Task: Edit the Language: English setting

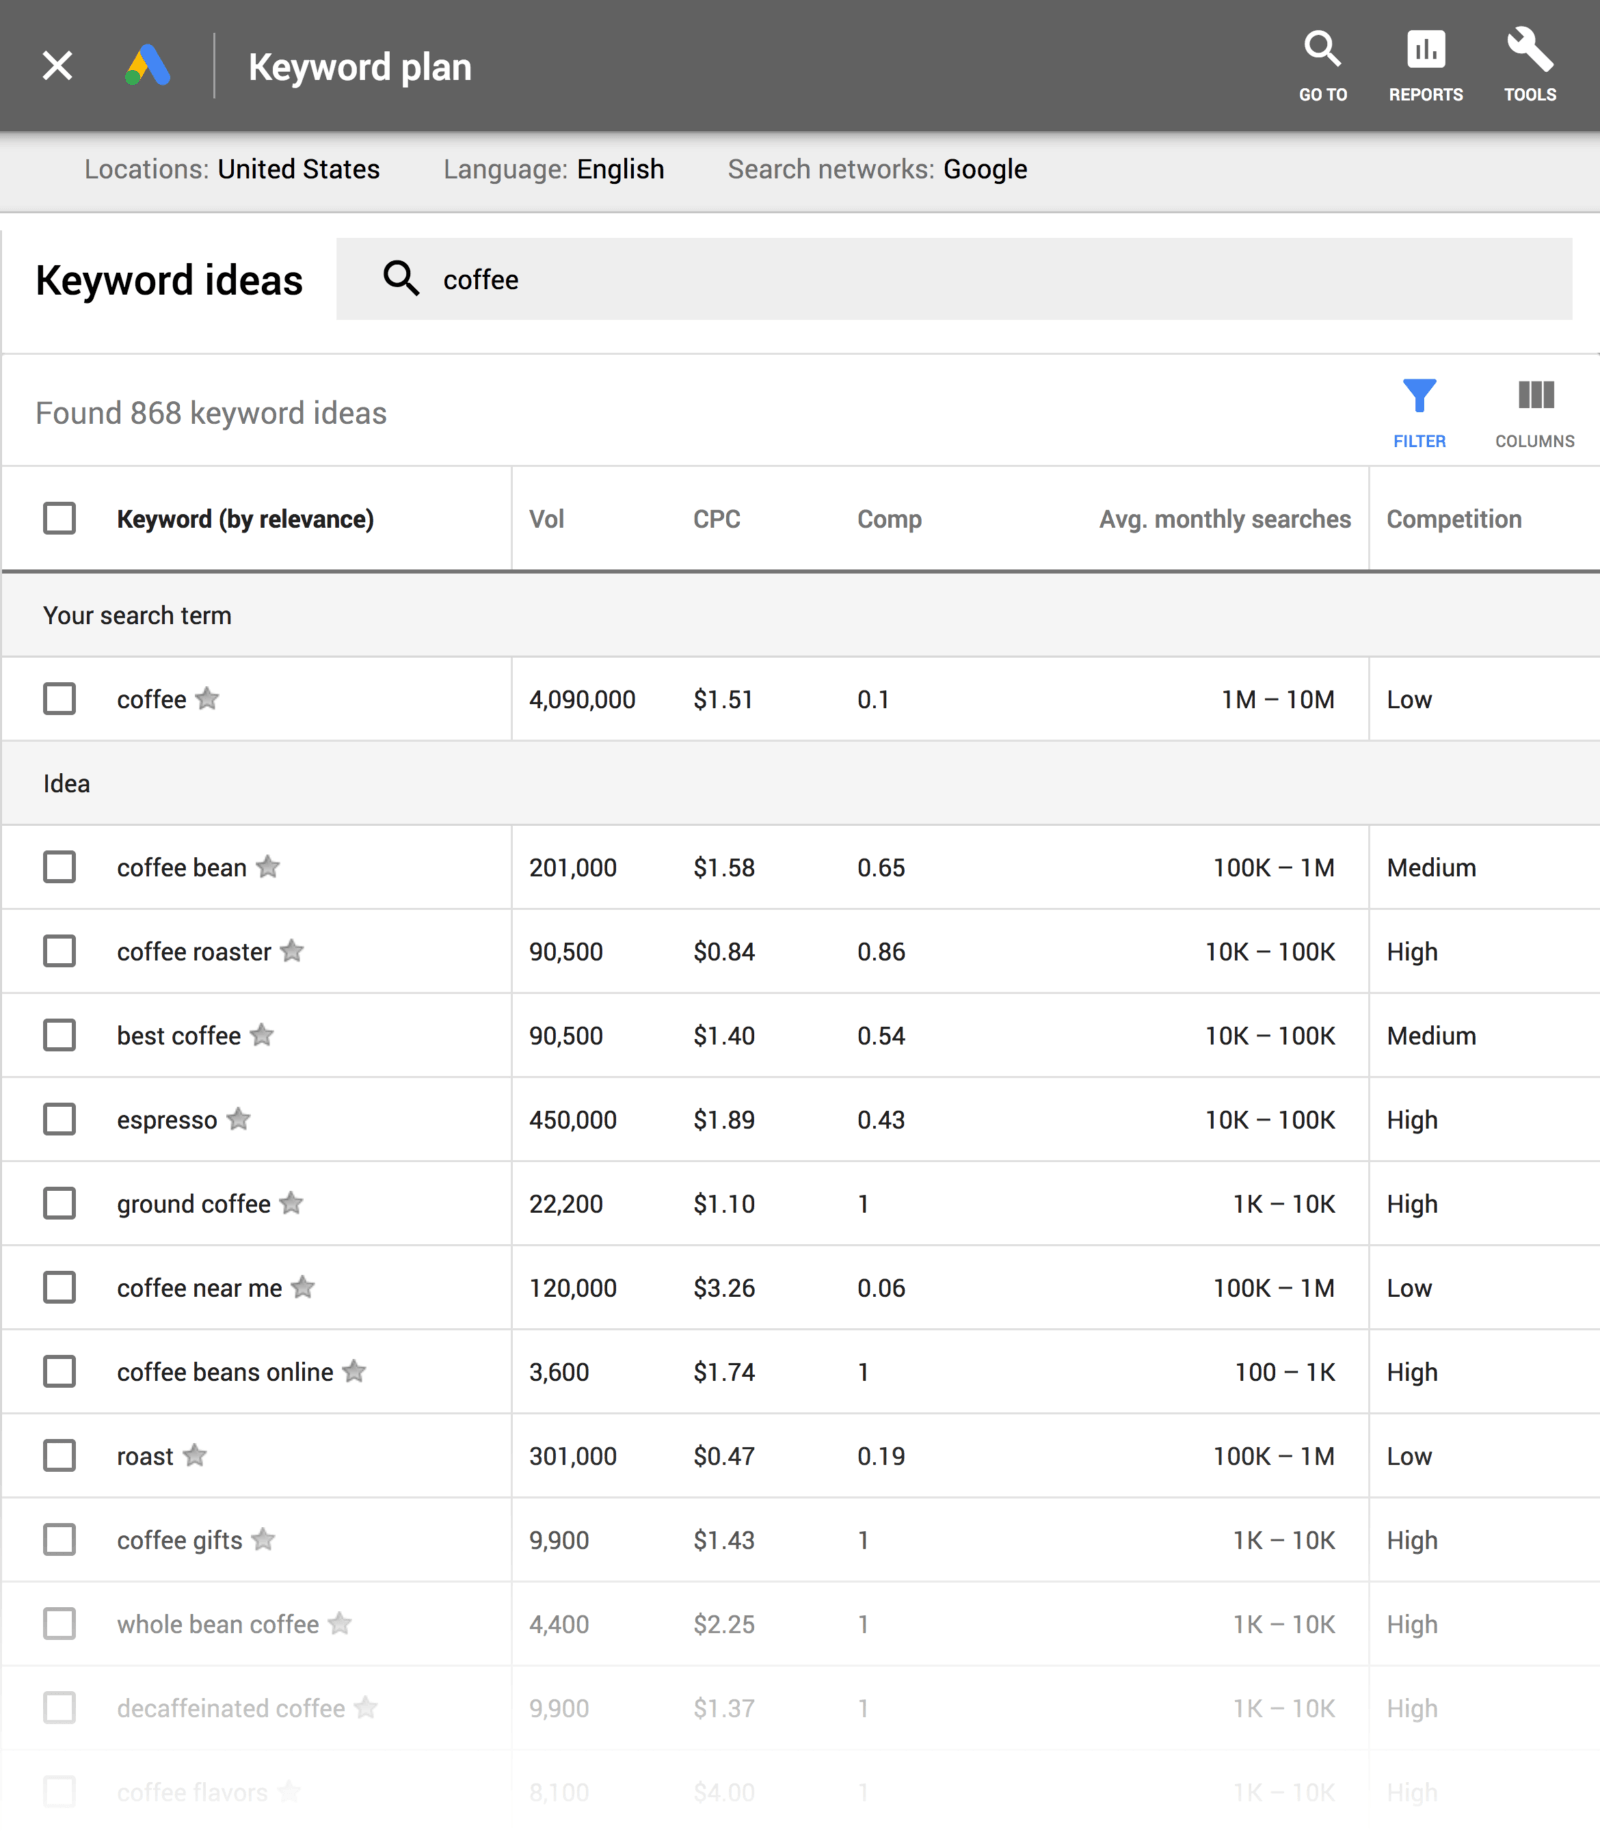Action: (554, 169)
